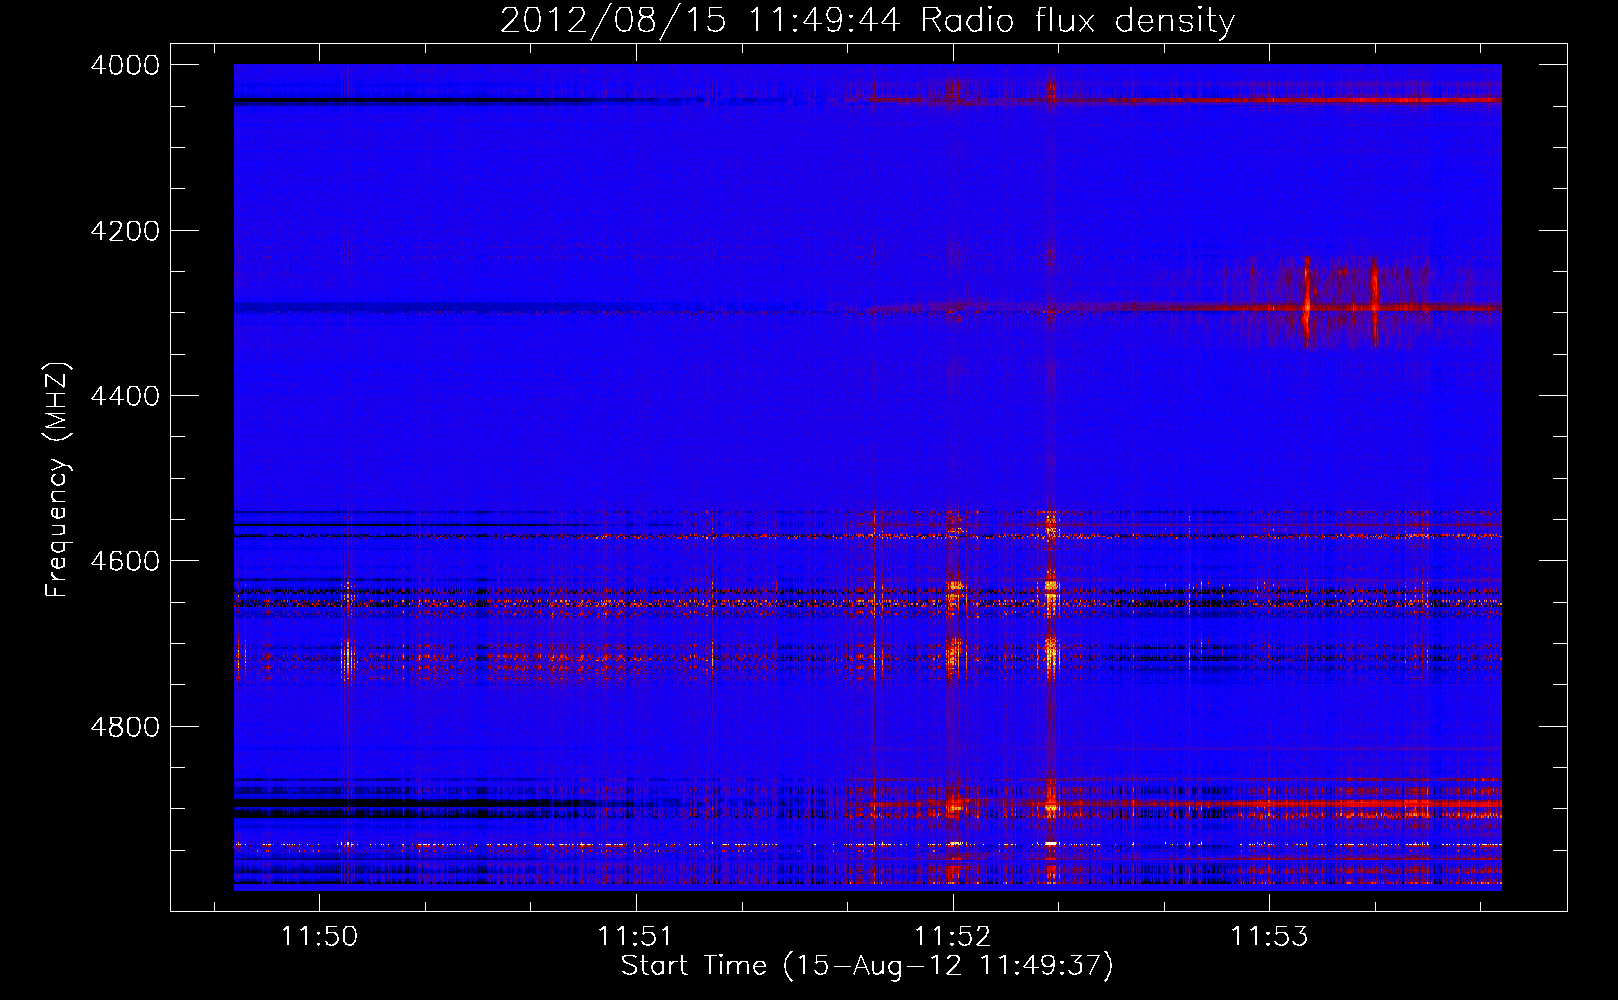This screenshot has height=1000, width=1618.
Task: Click the '4000' frequency axis label
Action: (125, 65)
